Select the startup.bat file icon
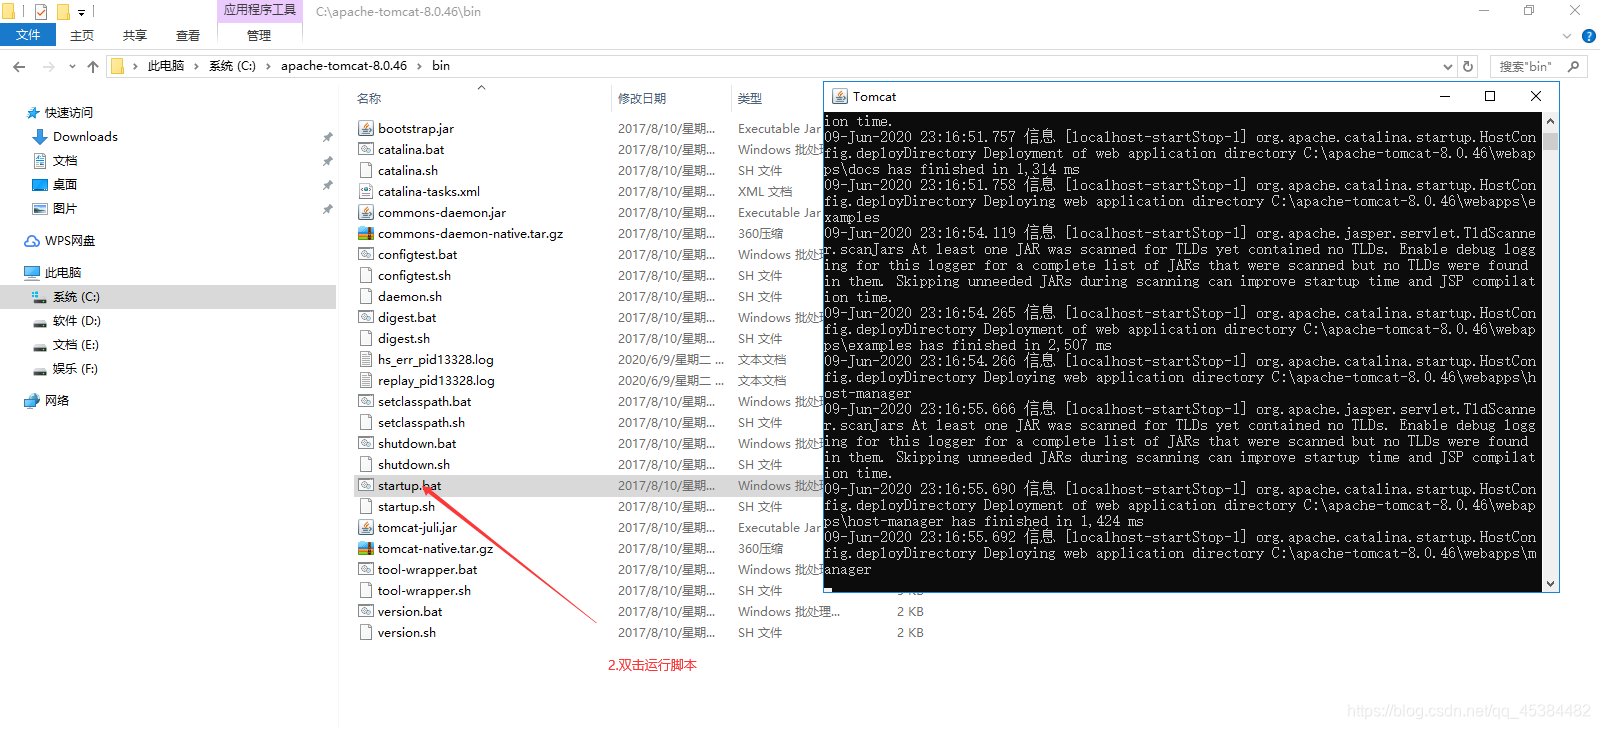Screen dimensions: 1600x729 (366, 485)
